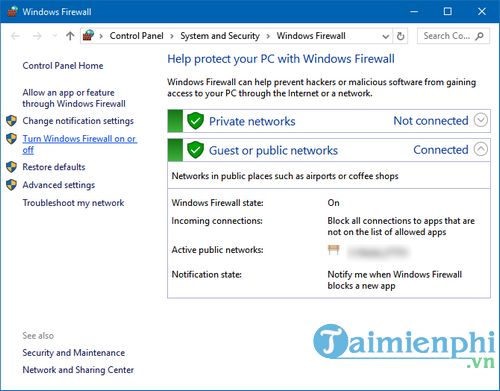This screenshot has height=391, width=500.
Task: Open Network and Sharing Center
Action: (x=78, y=370)
